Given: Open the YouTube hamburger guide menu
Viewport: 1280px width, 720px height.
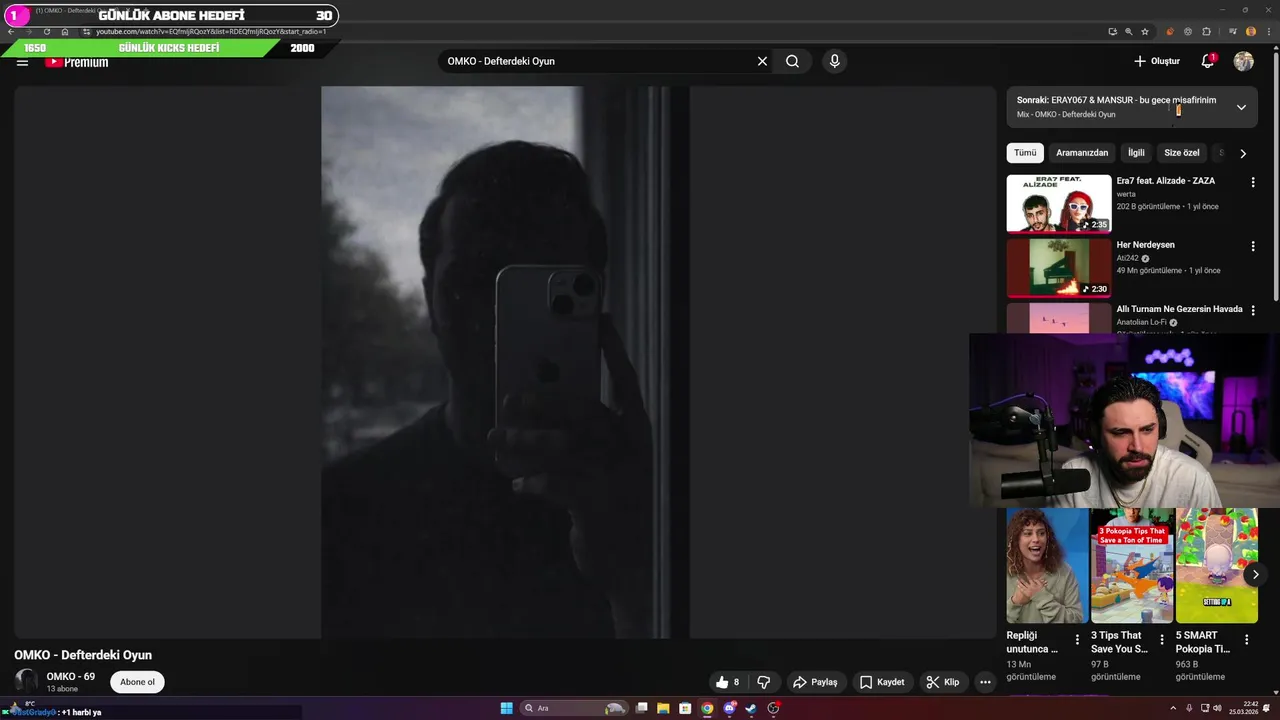Looking at the screenshot, I should [22, 62].
